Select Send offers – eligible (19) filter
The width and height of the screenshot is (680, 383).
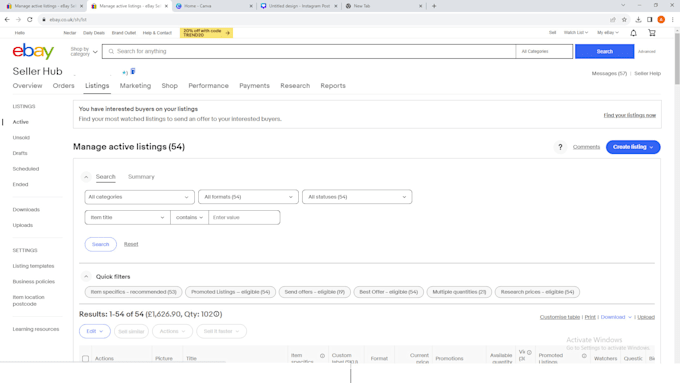pos(314,292)
